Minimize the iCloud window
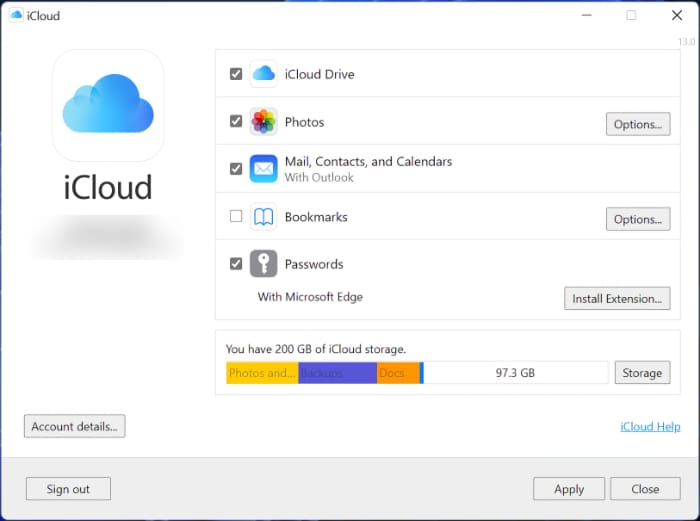The height and width of the screenshot is (521, 700). pos(587,15)
